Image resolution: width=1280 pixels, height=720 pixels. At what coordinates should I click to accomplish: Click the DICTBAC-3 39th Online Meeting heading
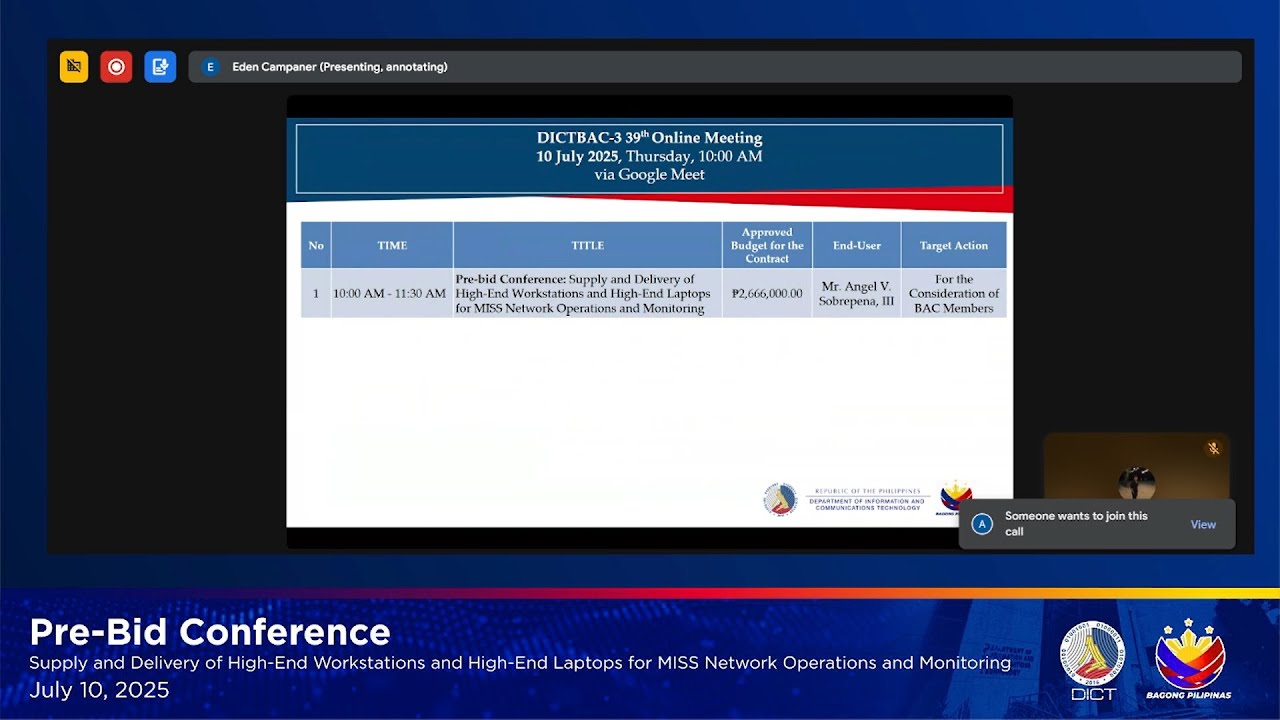click(649, 138)
